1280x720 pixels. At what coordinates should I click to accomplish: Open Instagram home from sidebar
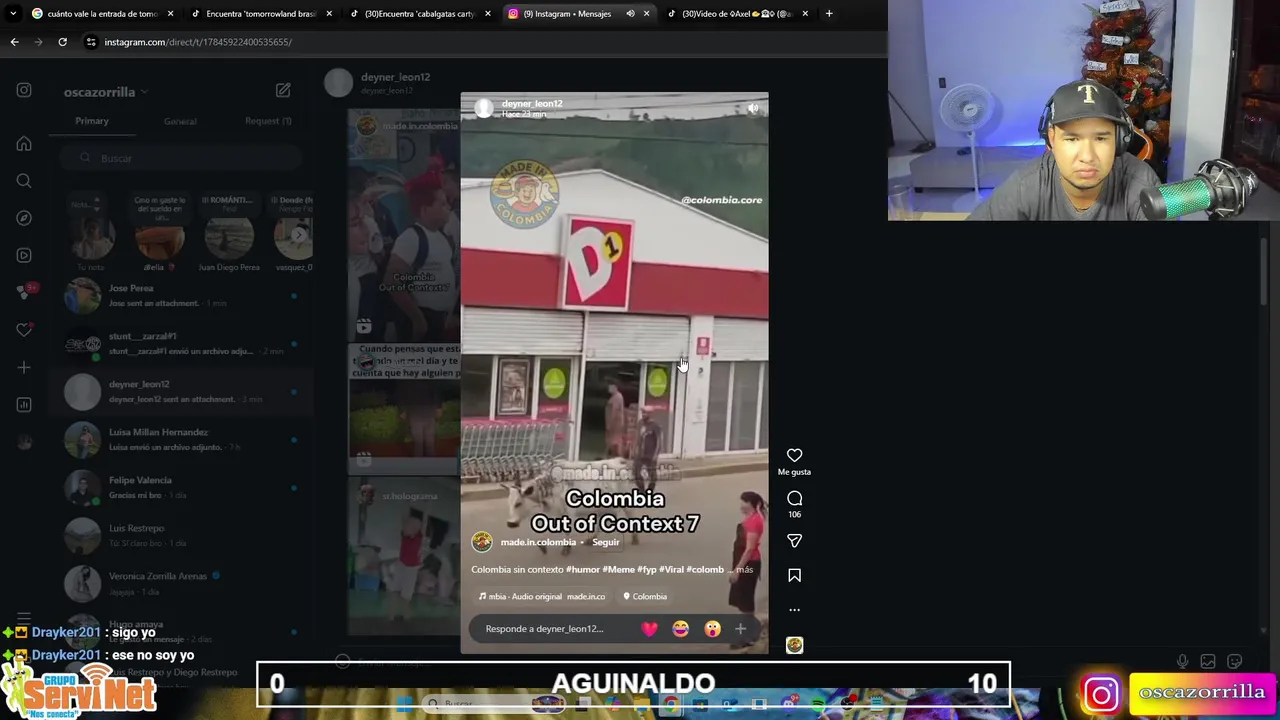coord(24,143)
